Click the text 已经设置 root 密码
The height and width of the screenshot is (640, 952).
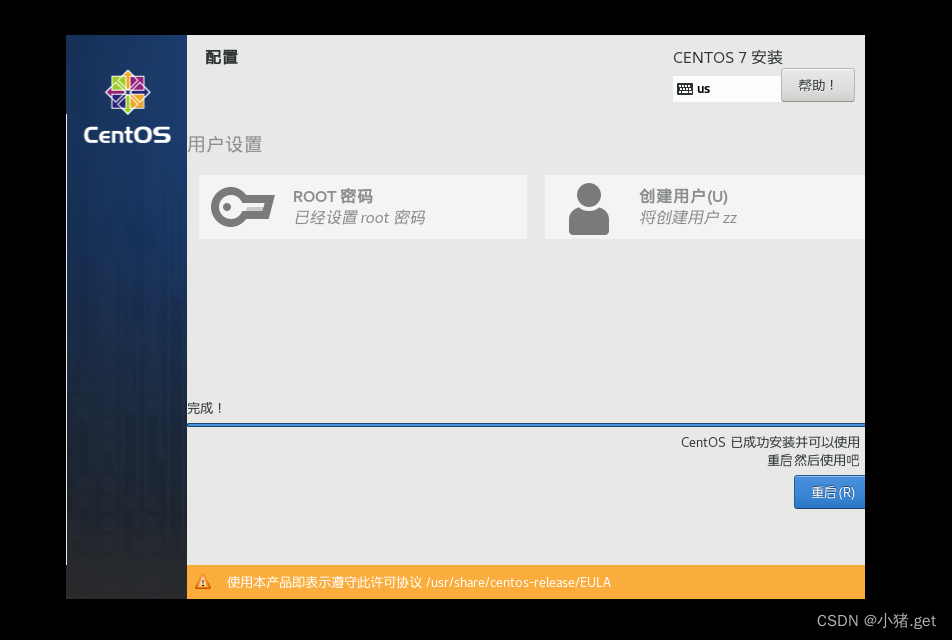359,217
